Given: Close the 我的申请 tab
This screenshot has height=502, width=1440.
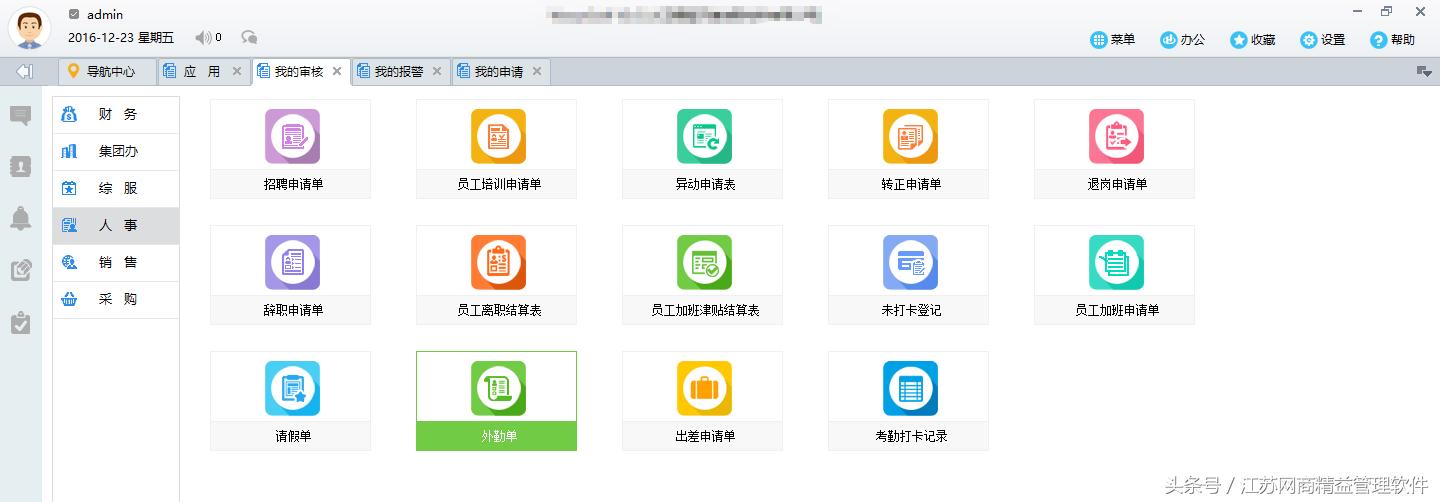Looking at the screenshot, I should click(x=537, y=71).
